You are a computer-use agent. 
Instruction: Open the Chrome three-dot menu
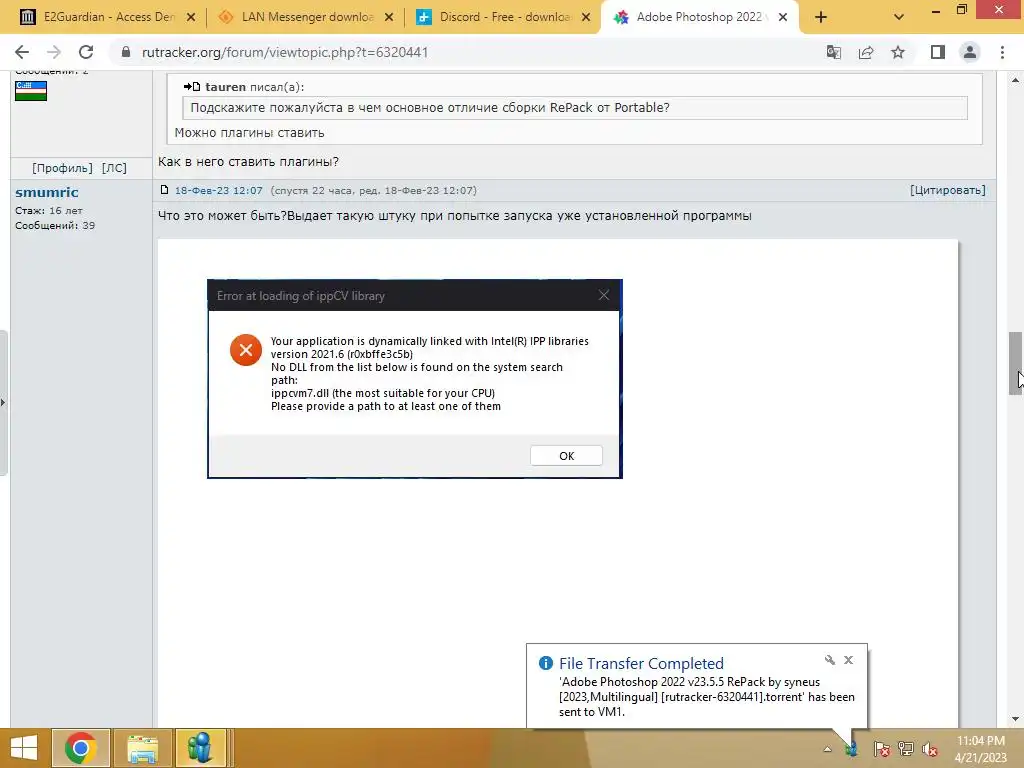tap(1002, 52)
